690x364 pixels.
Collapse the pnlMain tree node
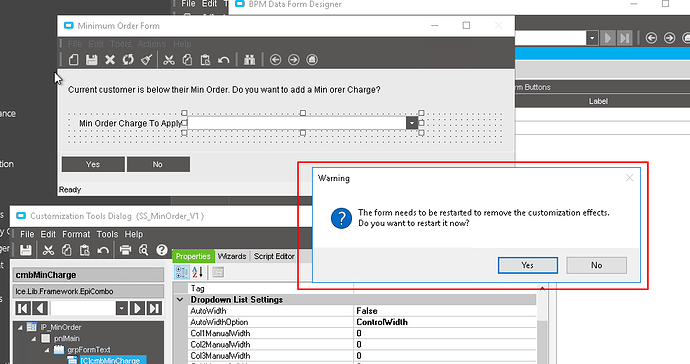pyautogui.click(x=34, y=338)
